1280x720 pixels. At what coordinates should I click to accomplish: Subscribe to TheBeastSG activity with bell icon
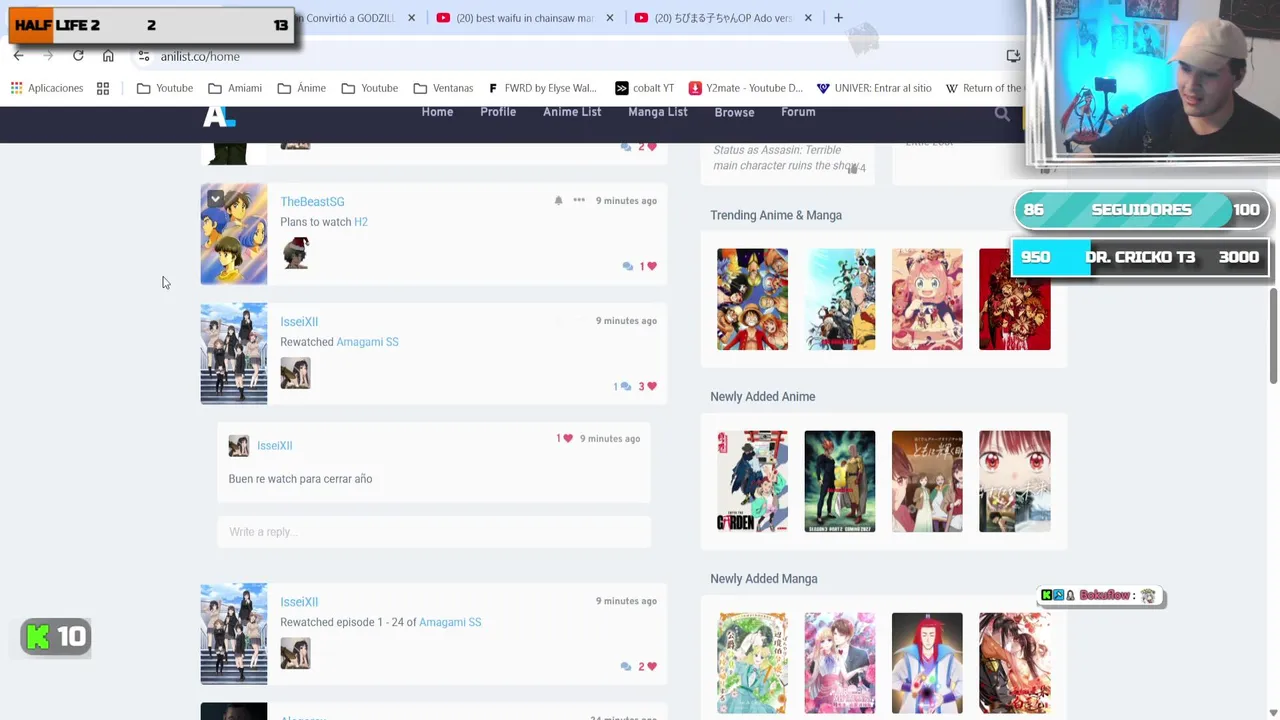click(558, 200)
